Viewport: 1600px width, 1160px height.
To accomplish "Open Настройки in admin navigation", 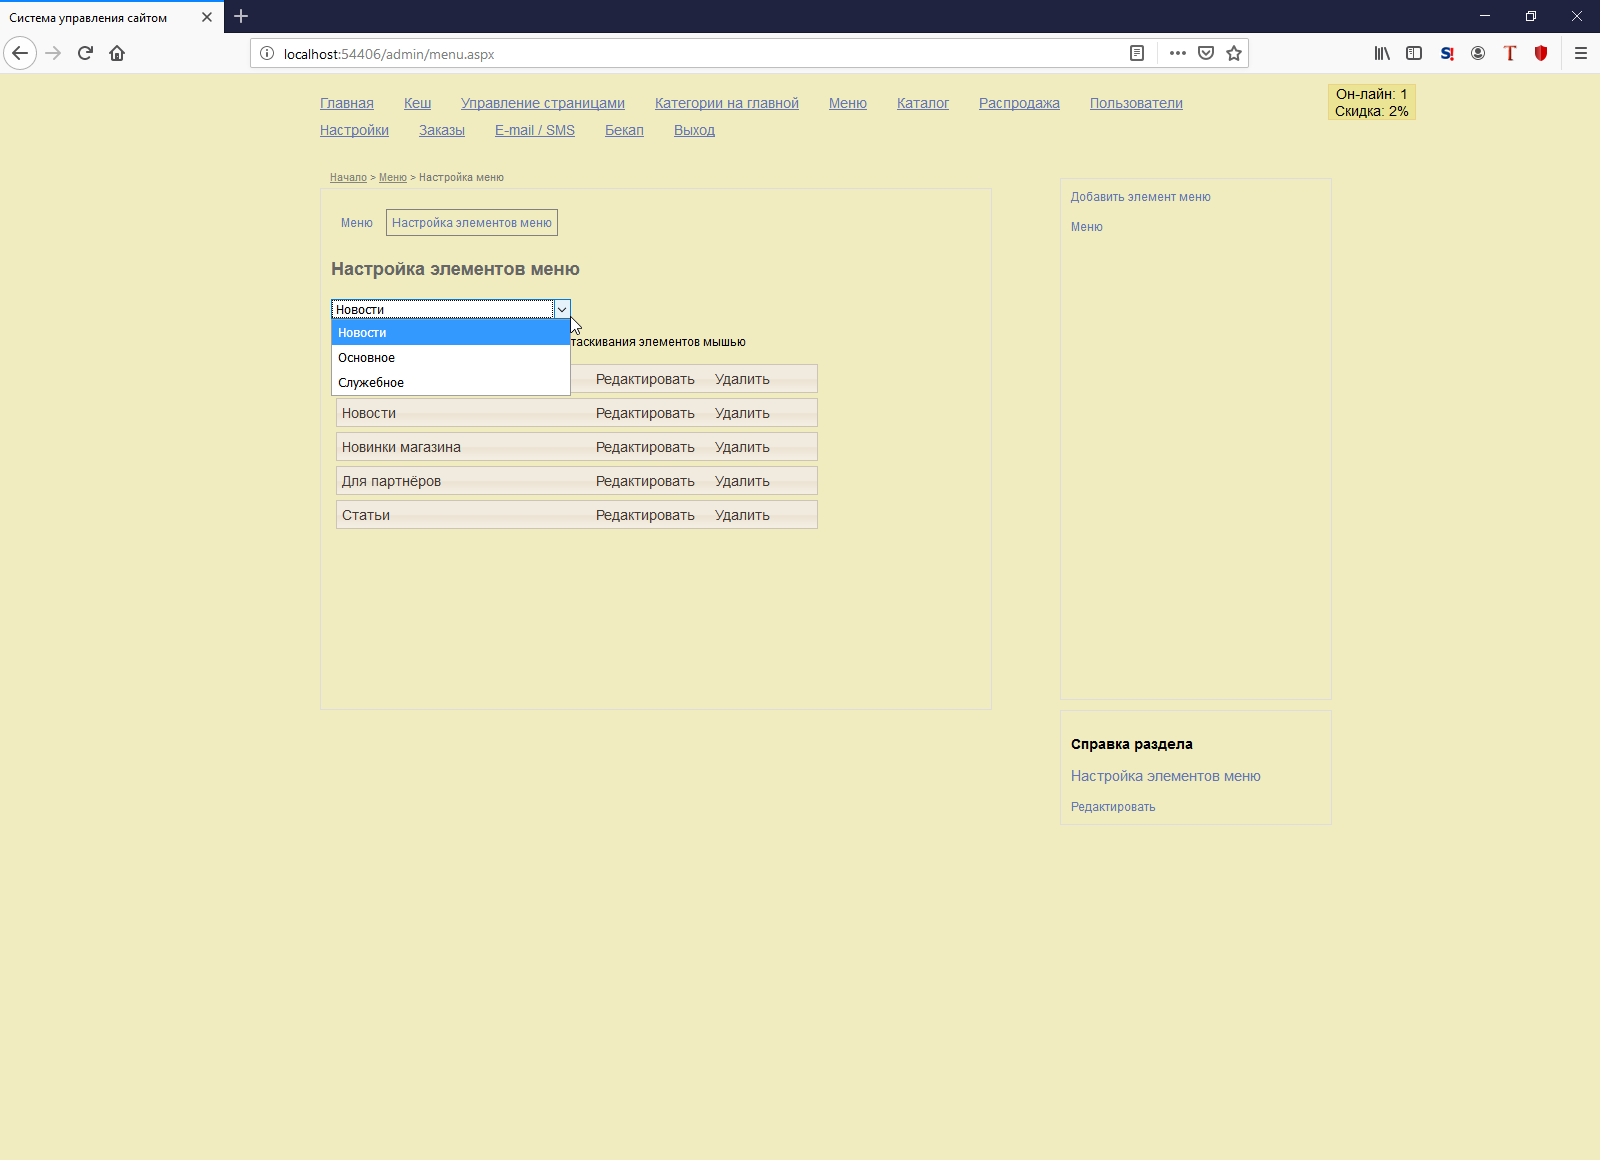I will [354, 130].
